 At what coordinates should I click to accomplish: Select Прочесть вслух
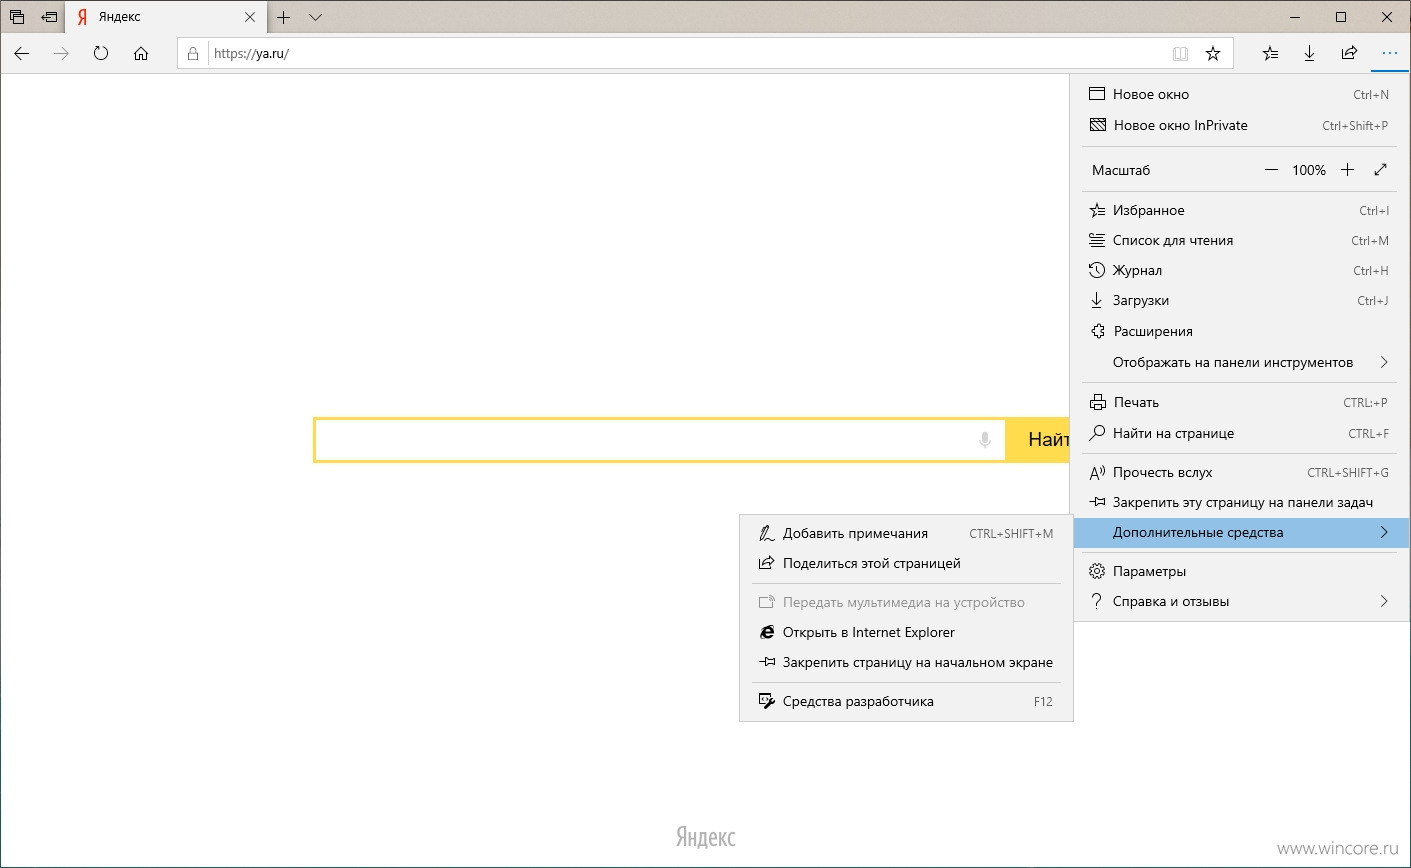(x=1241, y=472)
